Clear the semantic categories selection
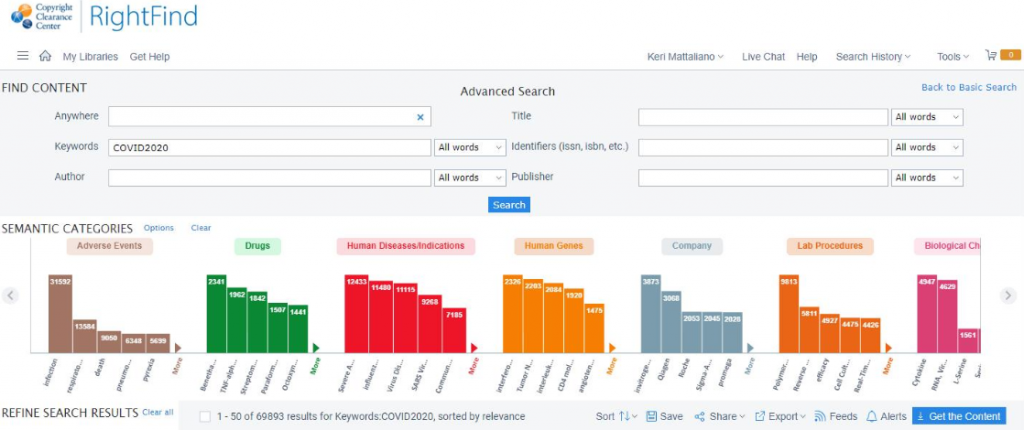The height and width of the screenshot is (430, 1024). point(201,228)
